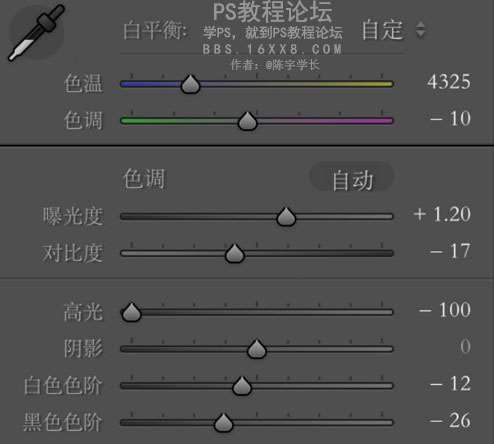Viewport: 494px width, 444px height.
Task: Click the 曝光度 exposure label
Action: tap(73, 216)
